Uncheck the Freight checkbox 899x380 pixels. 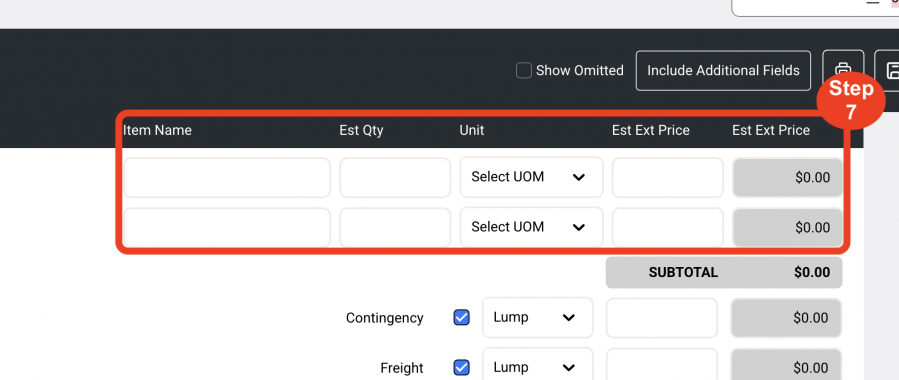point(462,367)
